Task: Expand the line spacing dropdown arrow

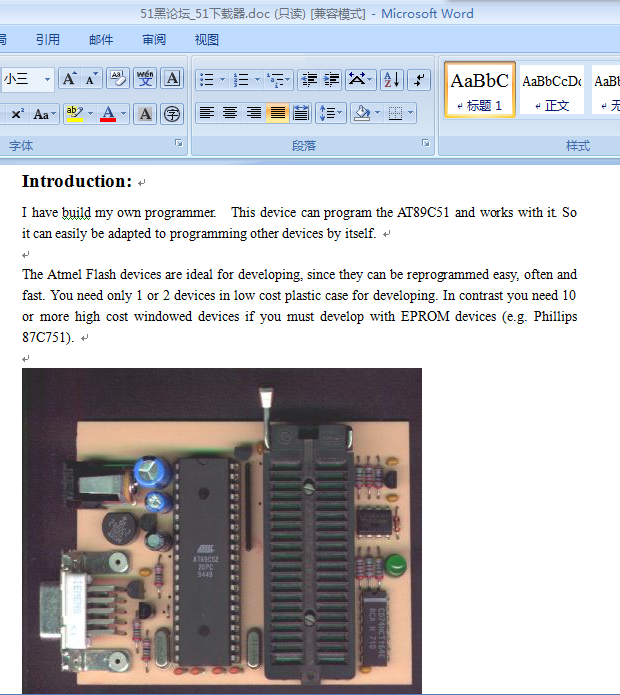Action: [x=341, y=113]
